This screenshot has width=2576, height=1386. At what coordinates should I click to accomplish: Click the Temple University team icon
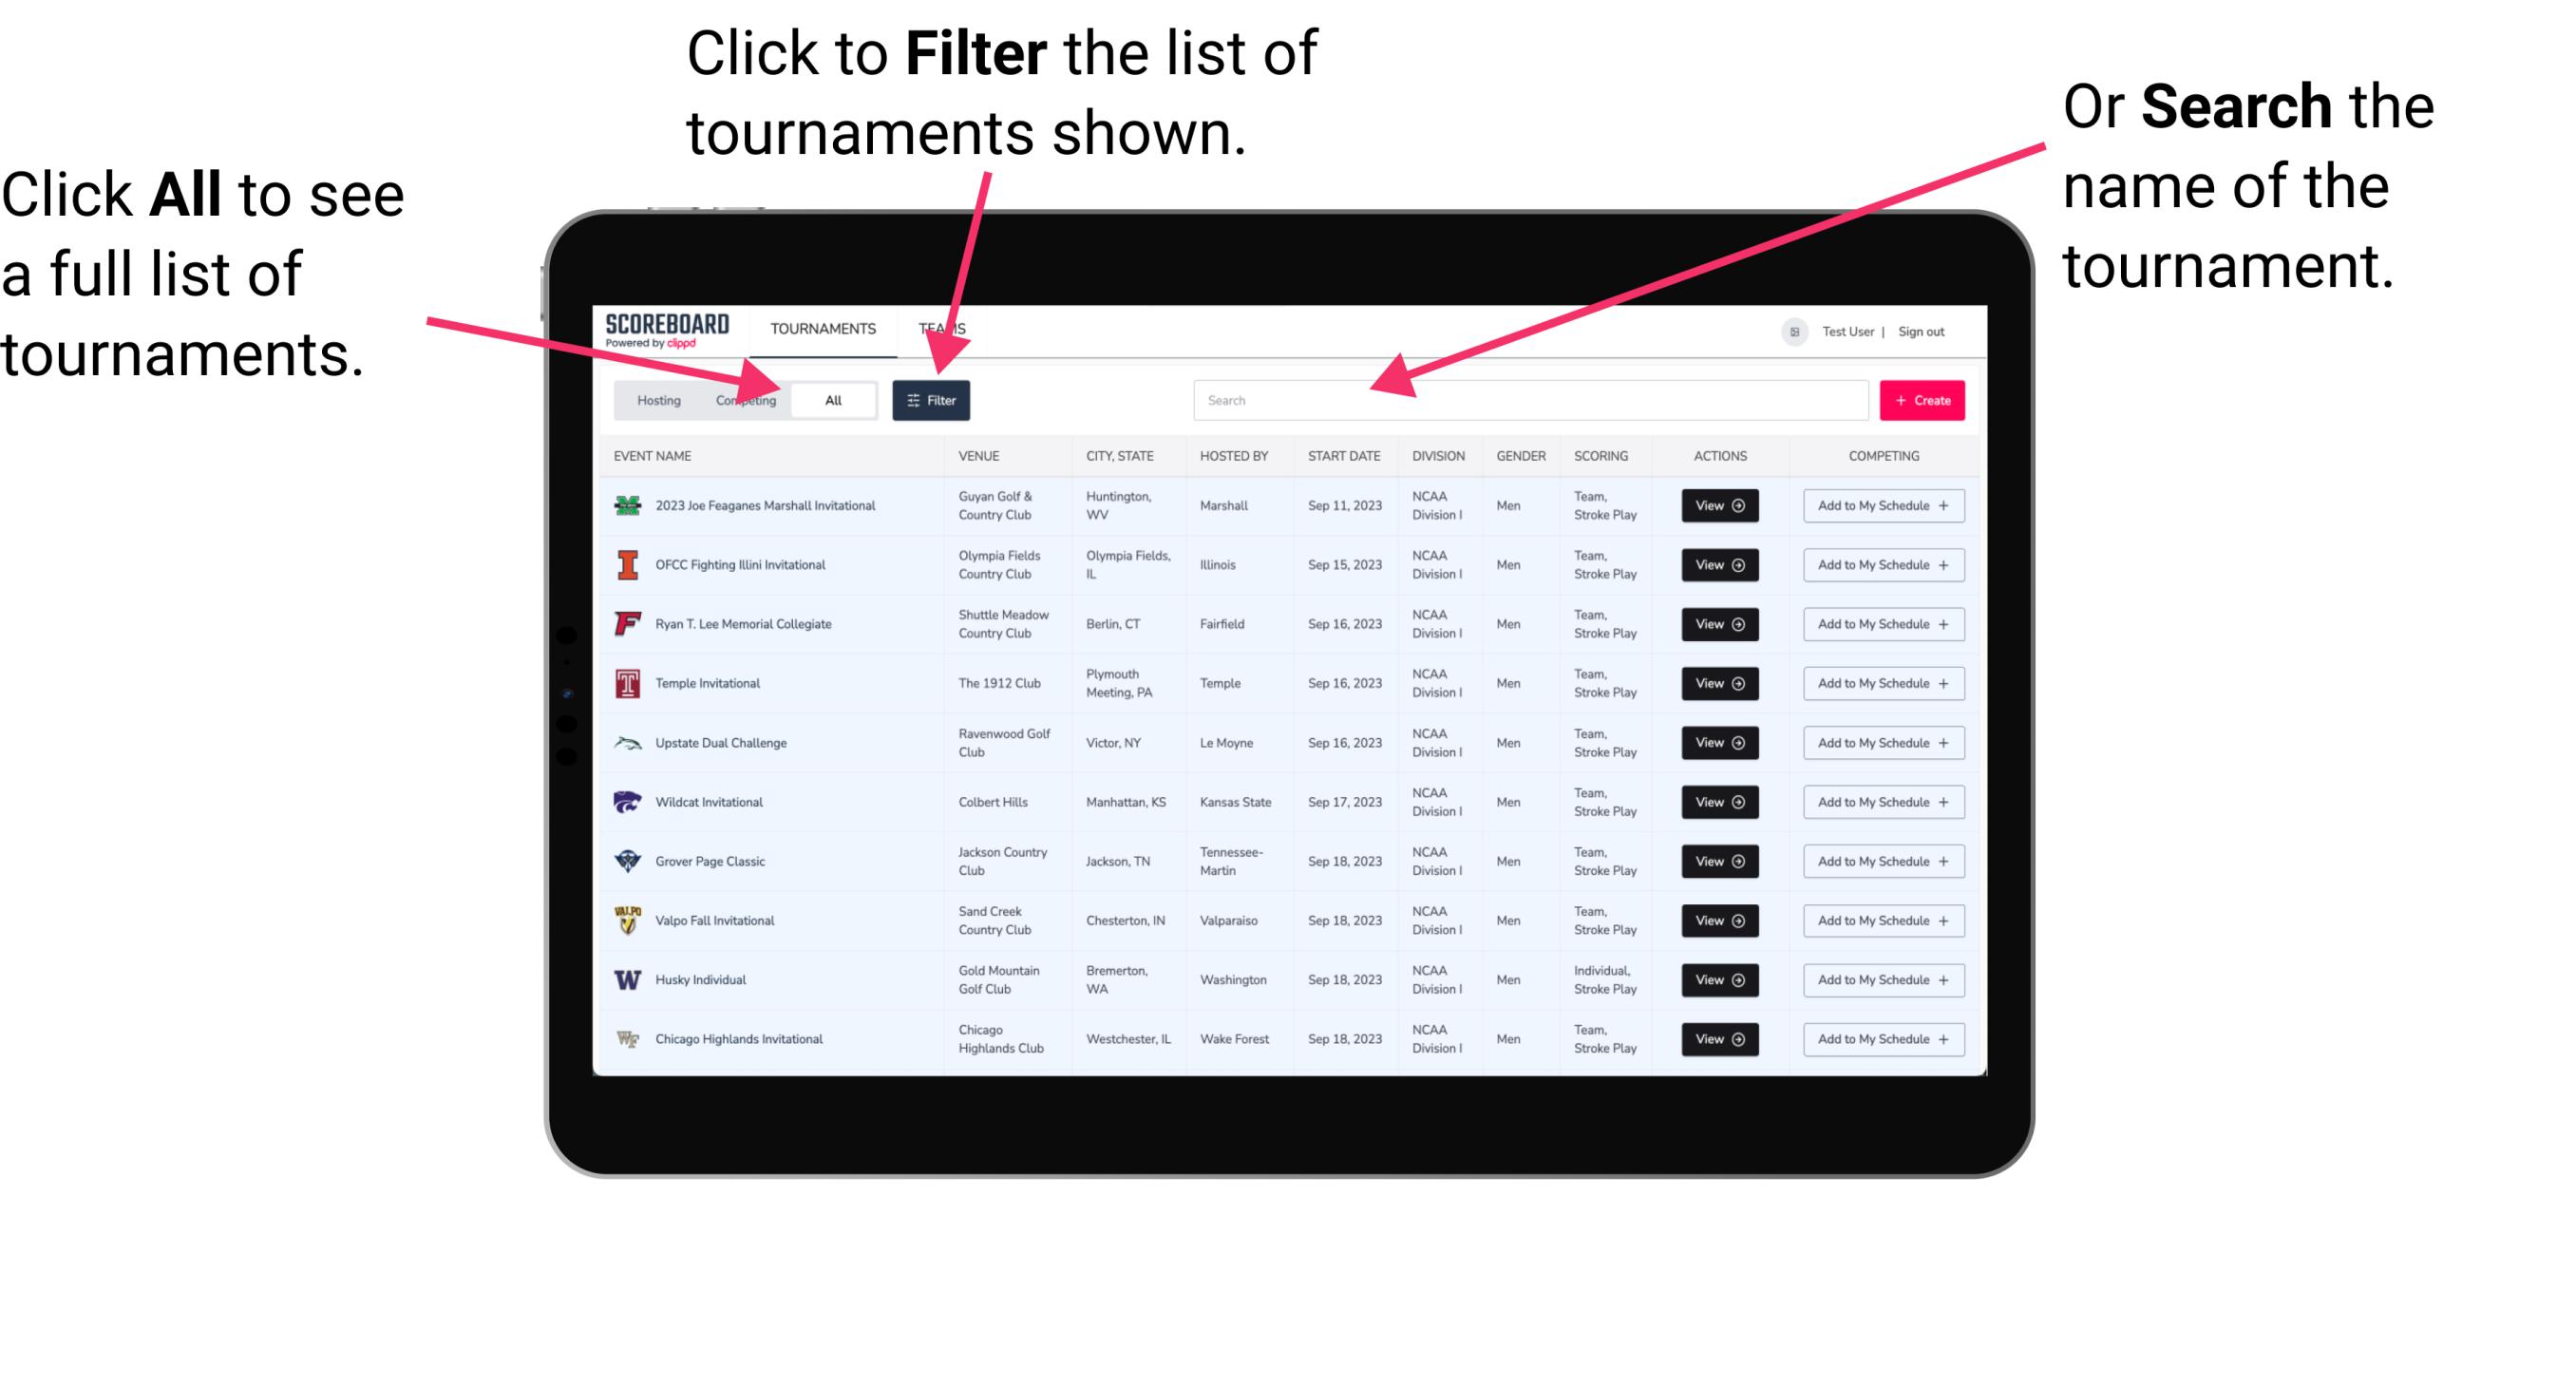626,683
